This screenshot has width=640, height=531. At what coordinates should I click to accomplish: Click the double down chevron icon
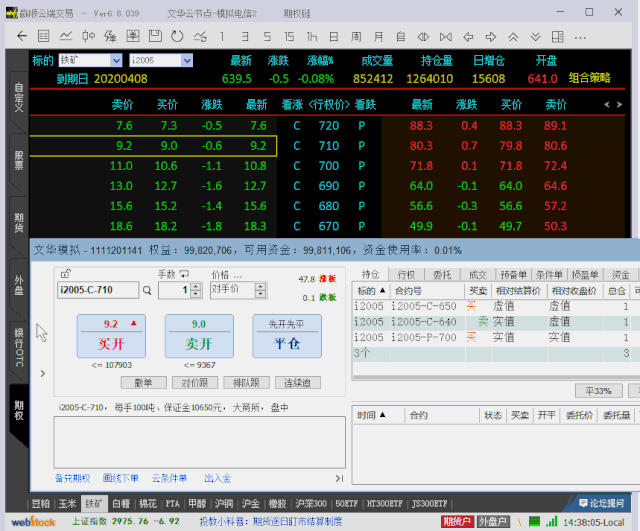[536, 37]
